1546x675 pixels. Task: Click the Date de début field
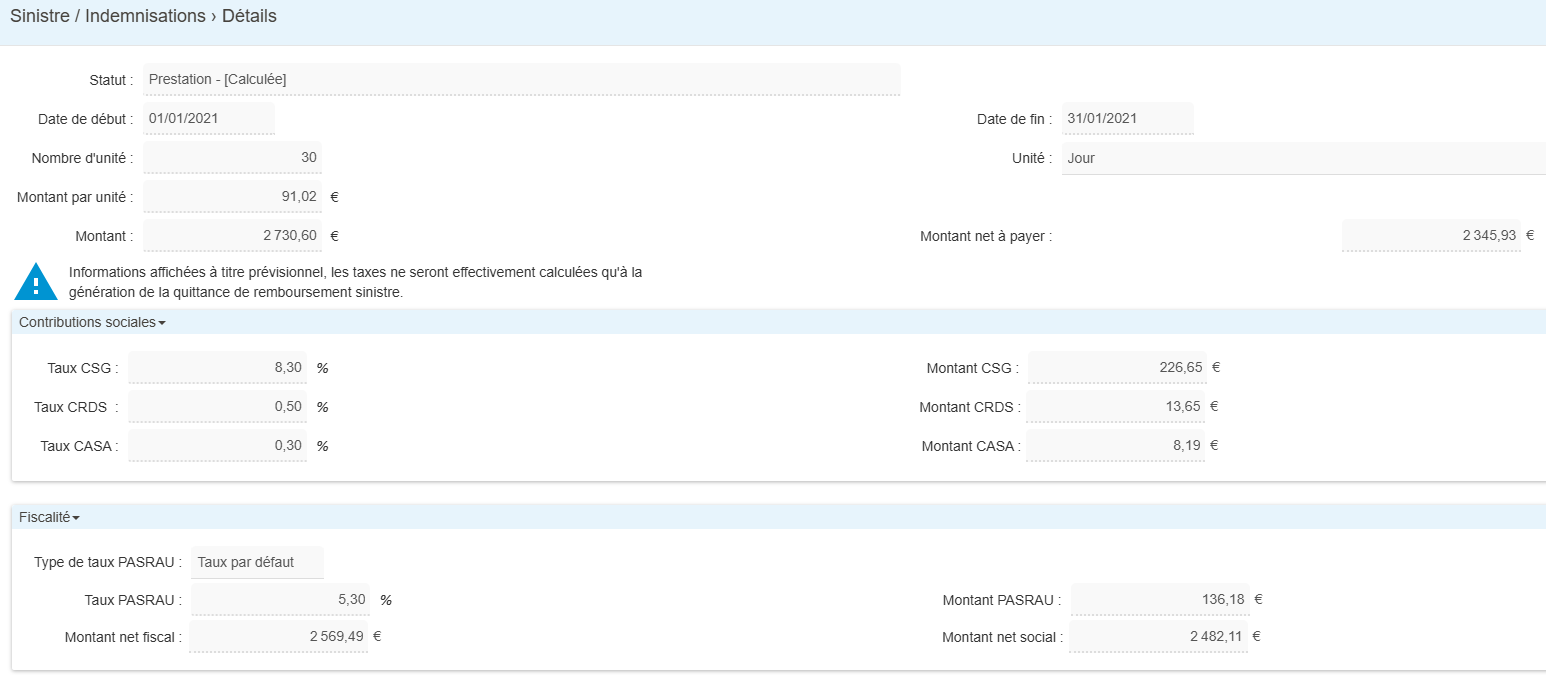(x=208, y=118)
